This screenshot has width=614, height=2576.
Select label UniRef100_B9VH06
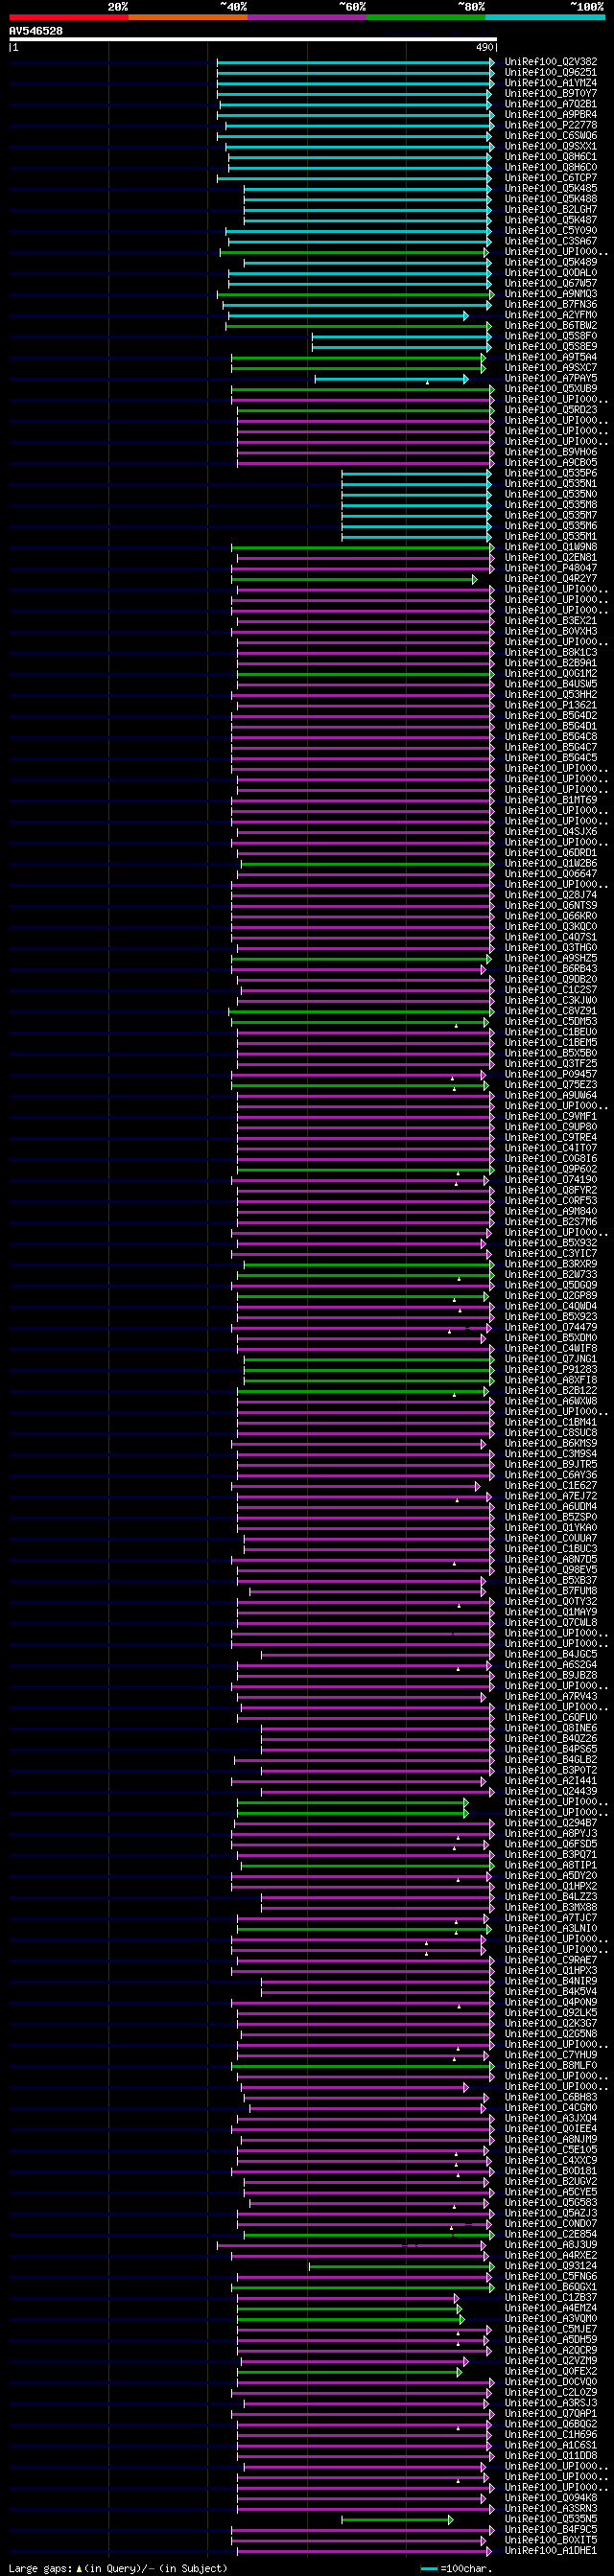(551, 452)
